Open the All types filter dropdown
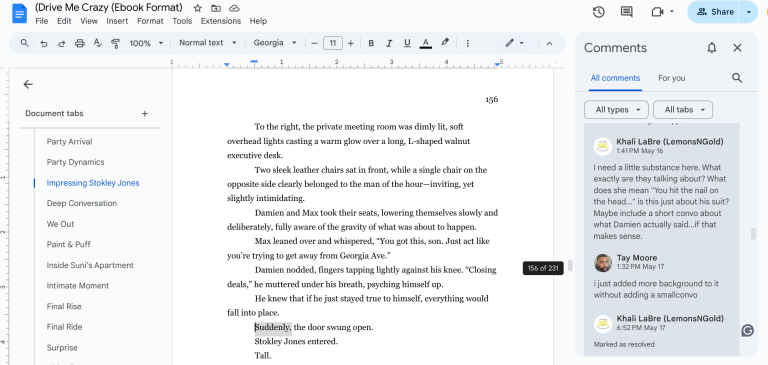Viewport: 768px width, 365px height. pyautogui.click(x=616, y=110)
